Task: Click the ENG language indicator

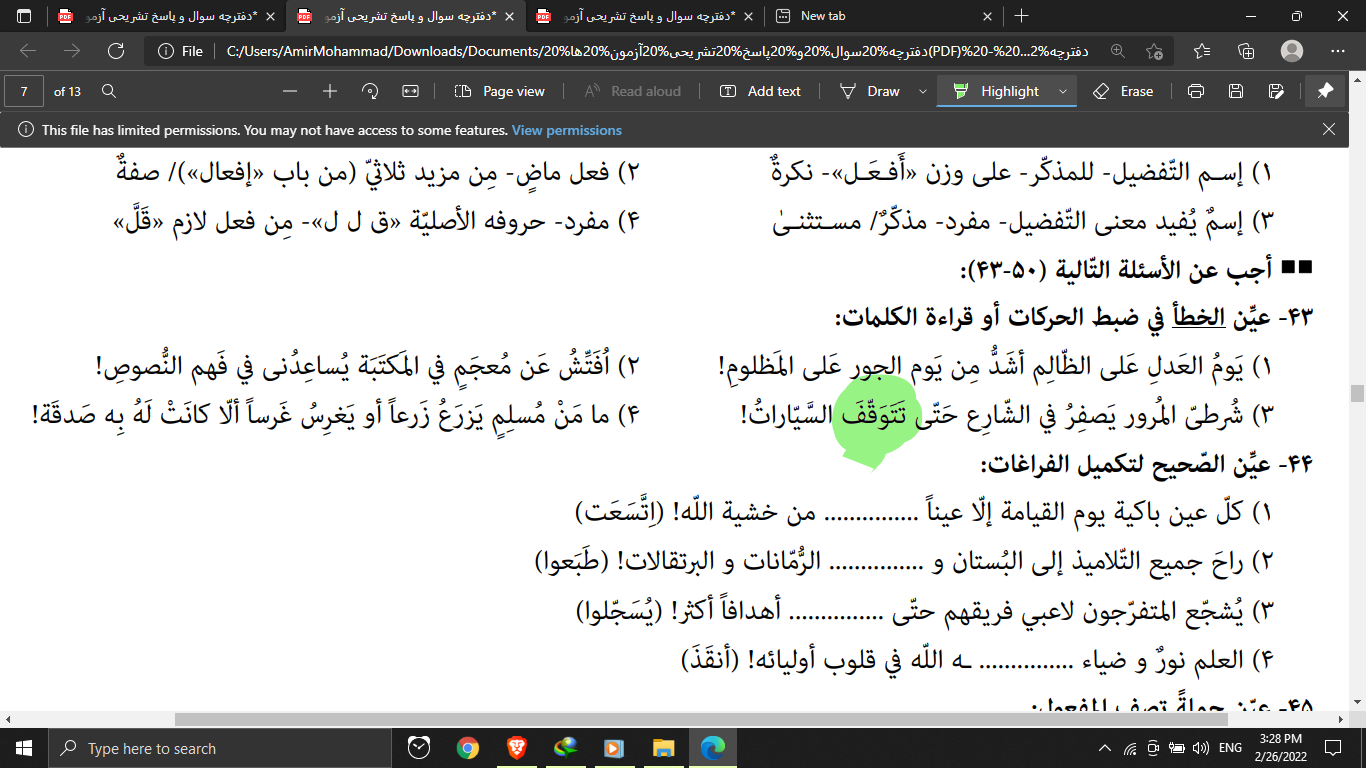Action: (x=1230, y=748)
